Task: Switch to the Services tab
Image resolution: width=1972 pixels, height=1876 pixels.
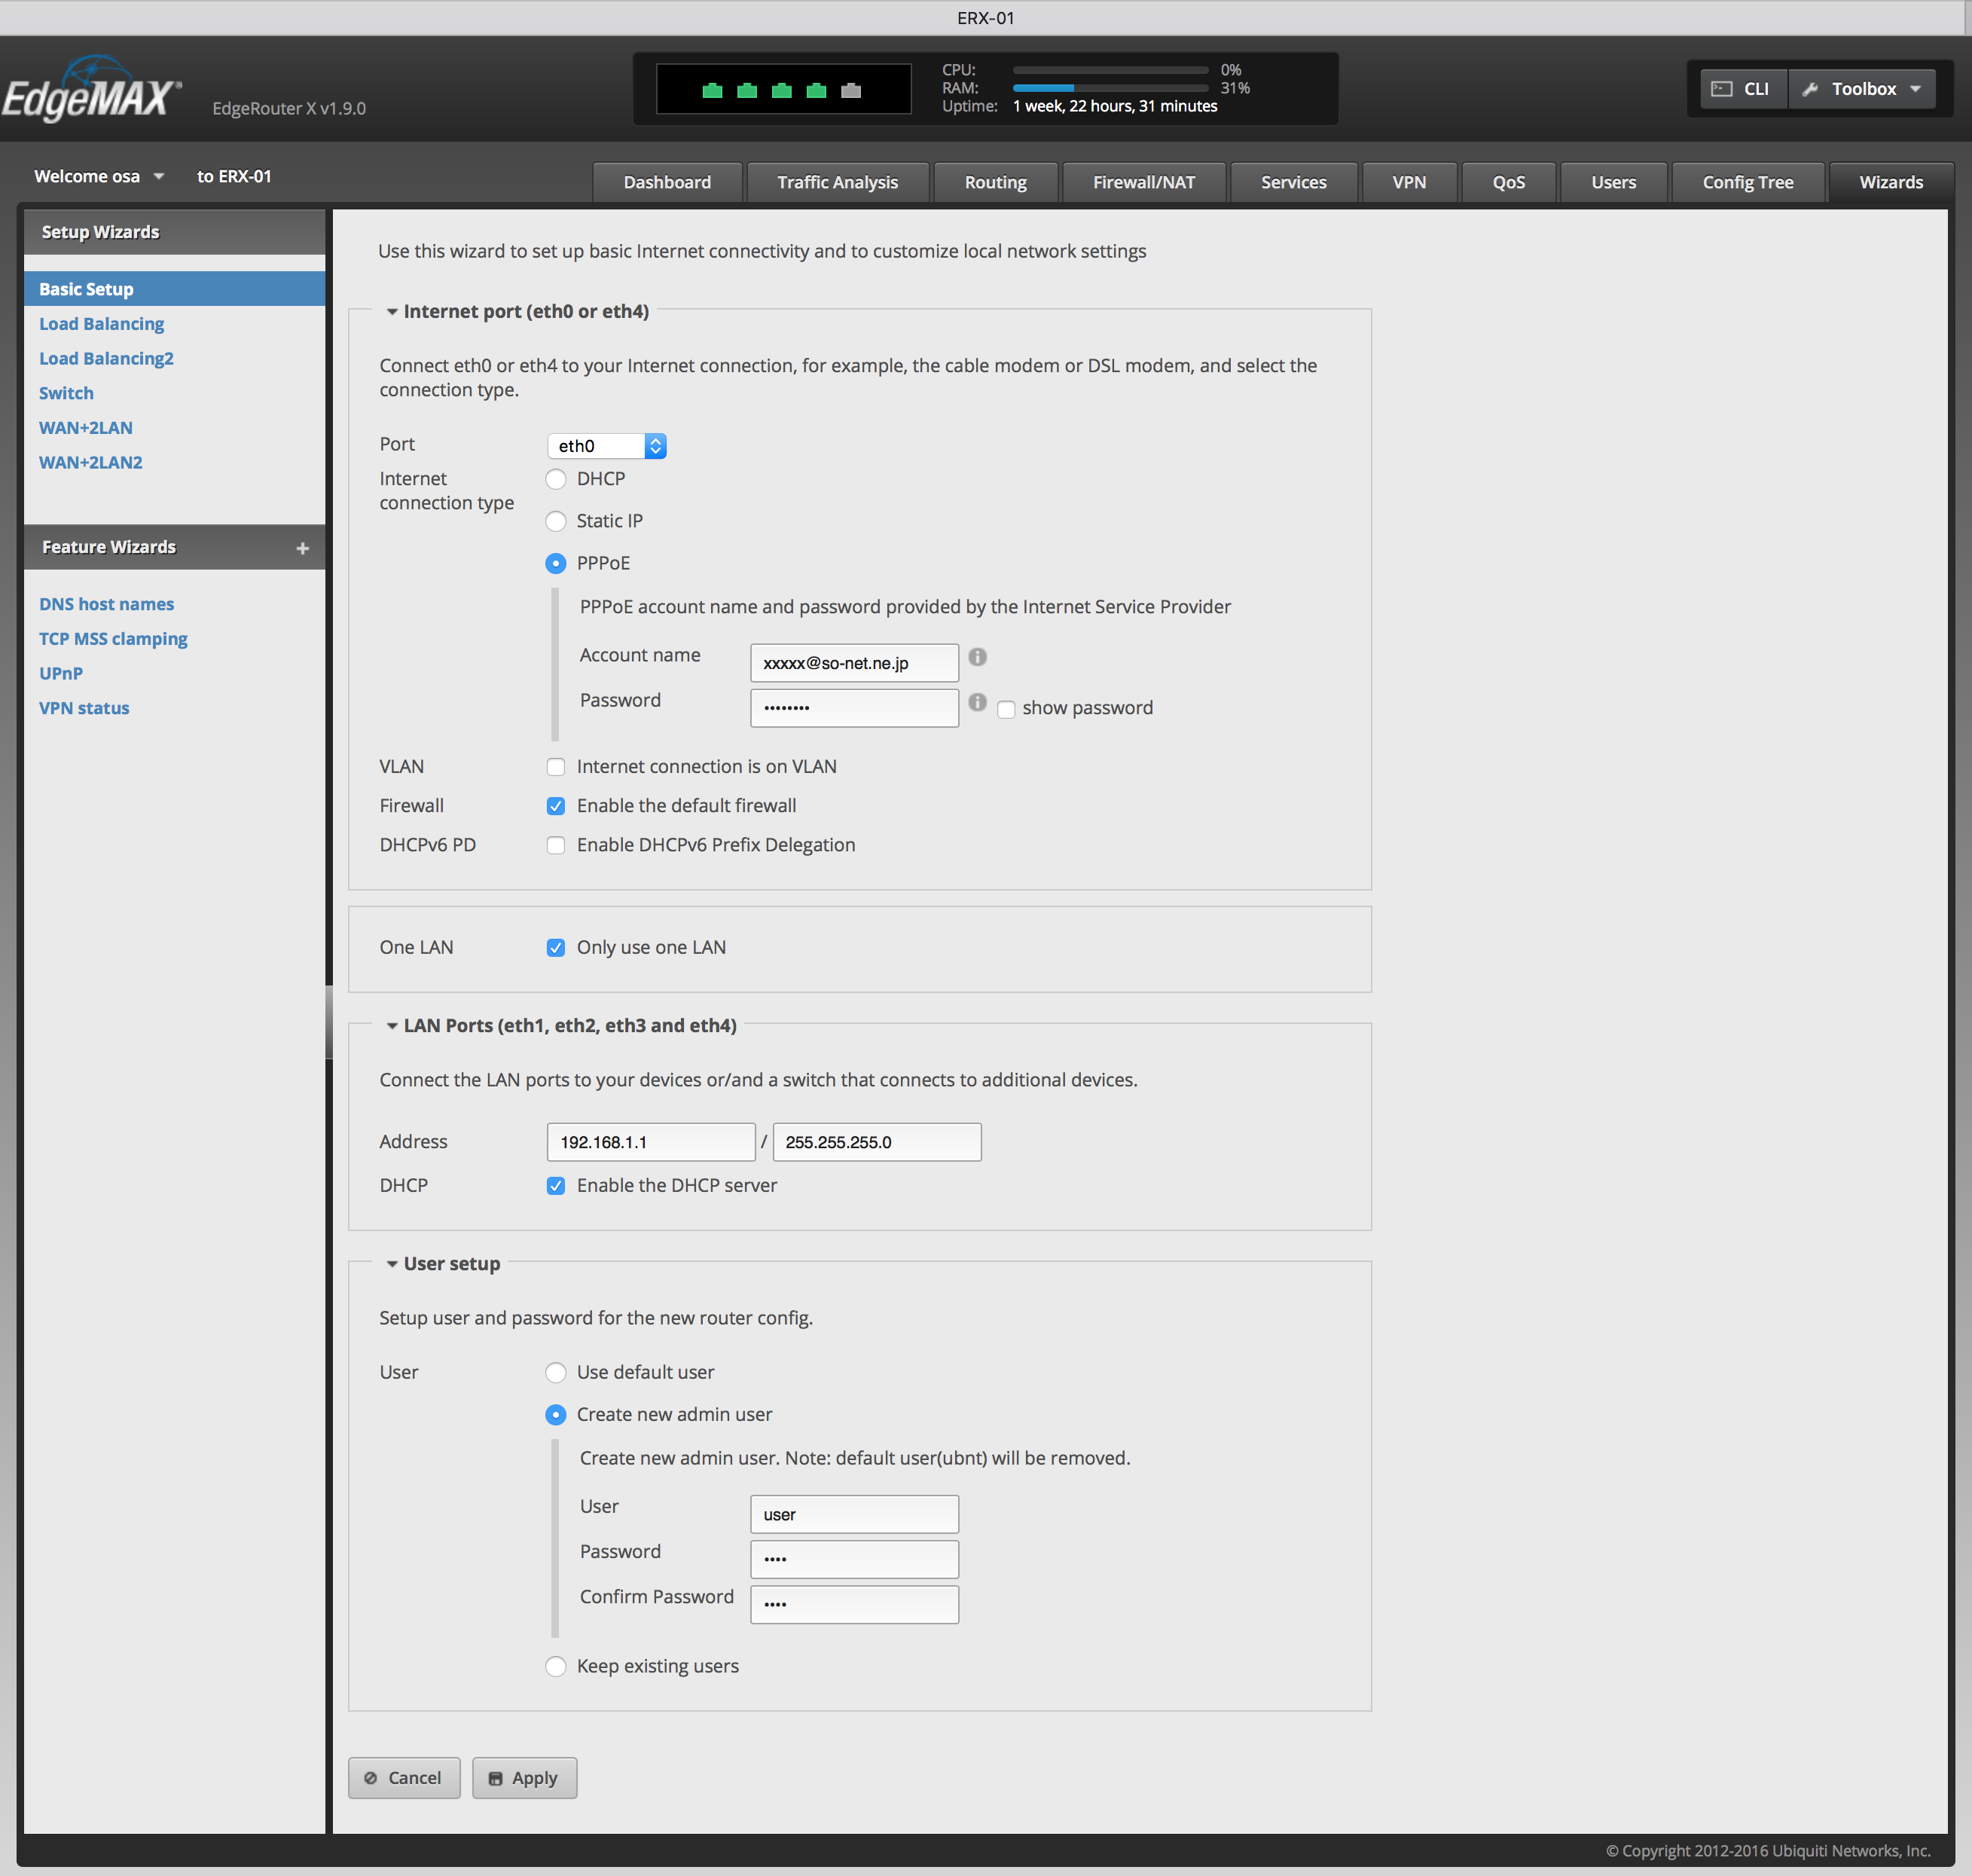Action: pos(1294,182)
